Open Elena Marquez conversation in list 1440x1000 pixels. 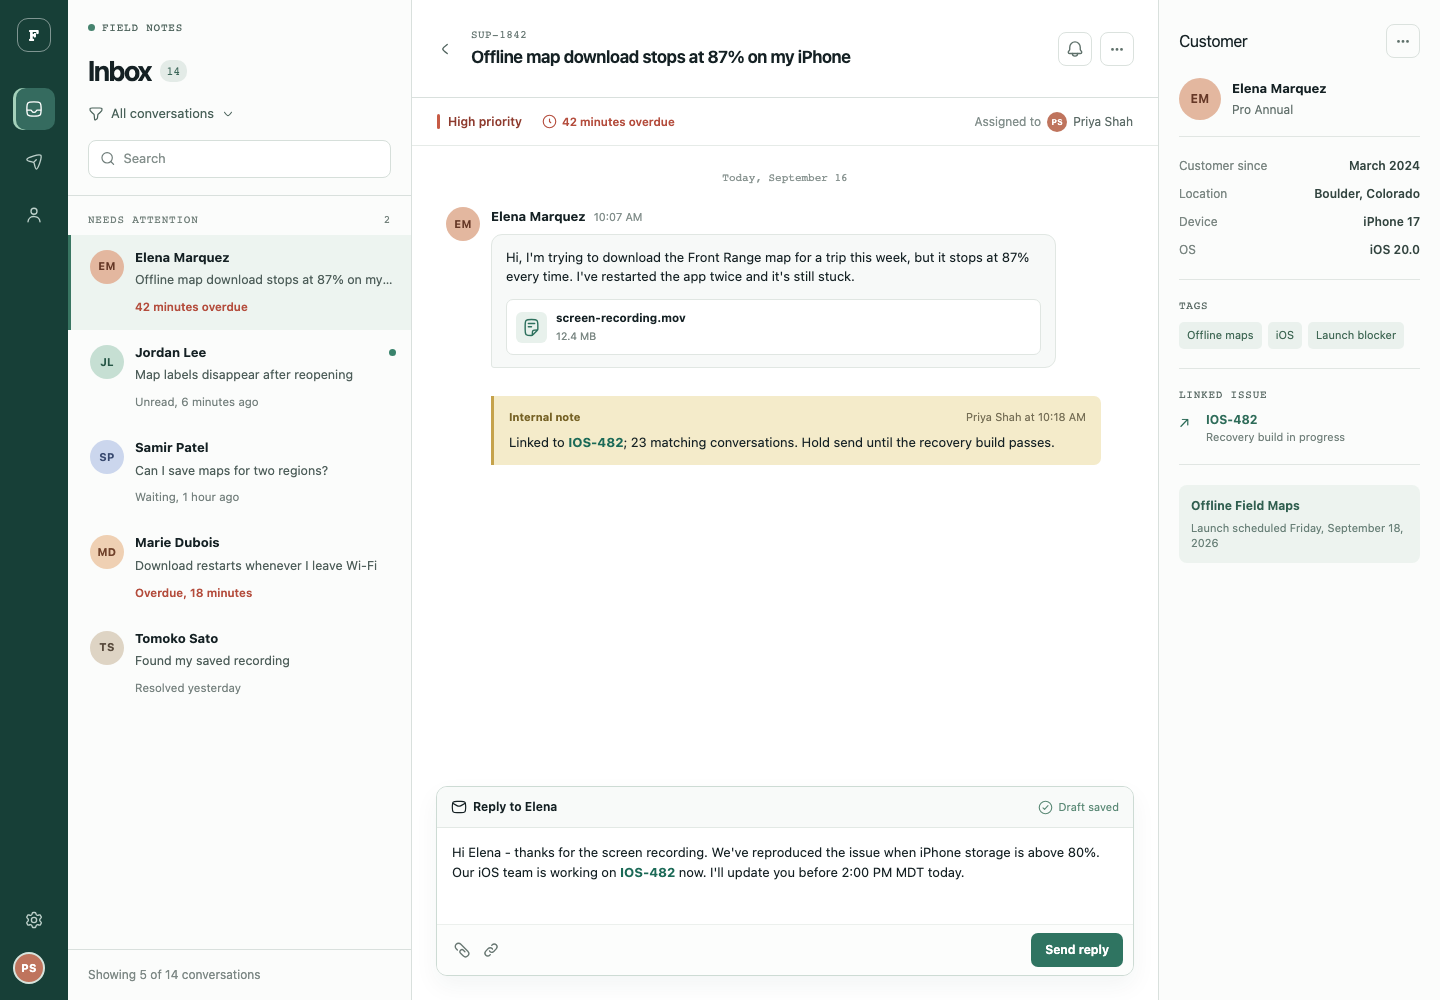[x=240, y=282]
